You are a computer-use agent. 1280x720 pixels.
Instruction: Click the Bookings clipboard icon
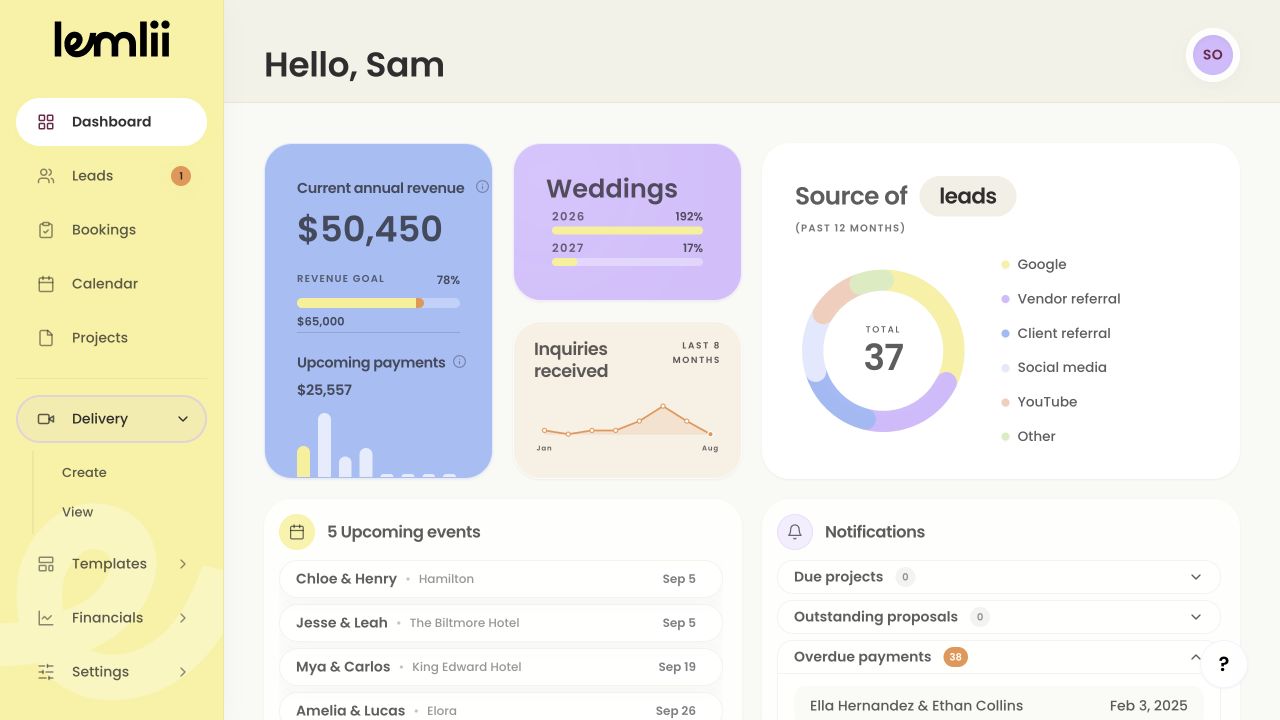[46, 230]
